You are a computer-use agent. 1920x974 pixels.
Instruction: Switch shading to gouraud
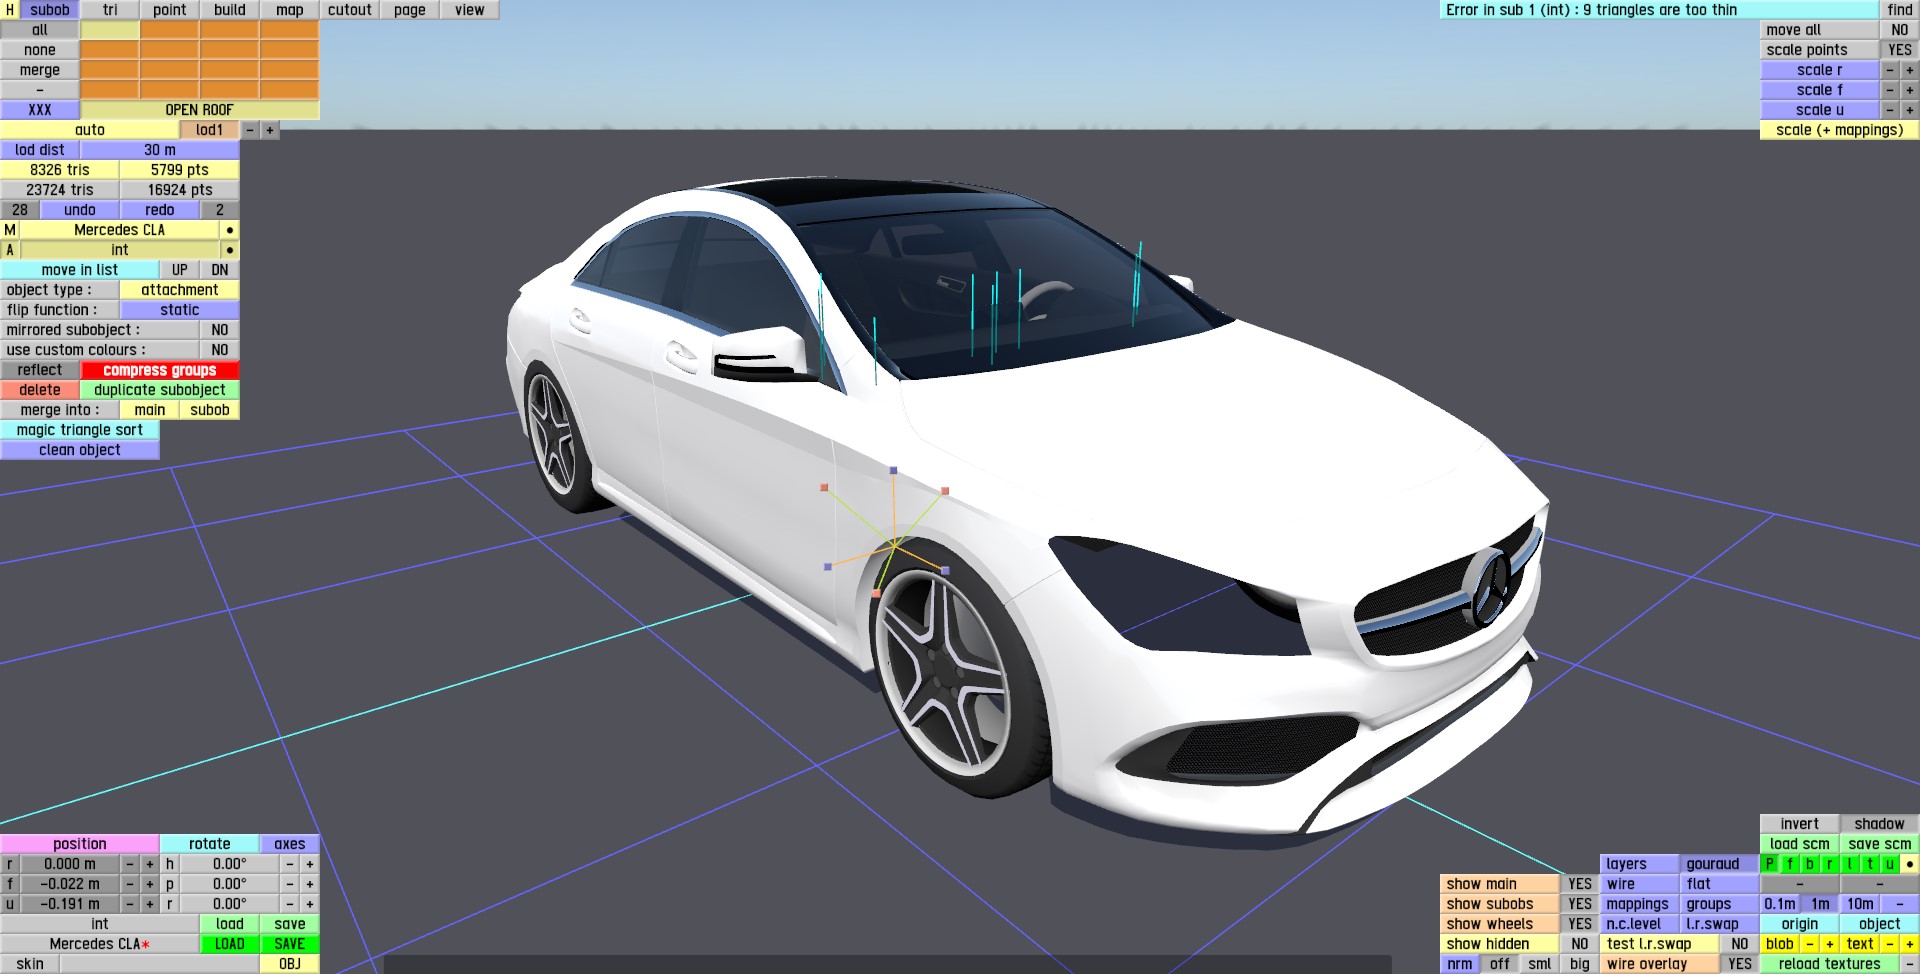coord(1720,864)
